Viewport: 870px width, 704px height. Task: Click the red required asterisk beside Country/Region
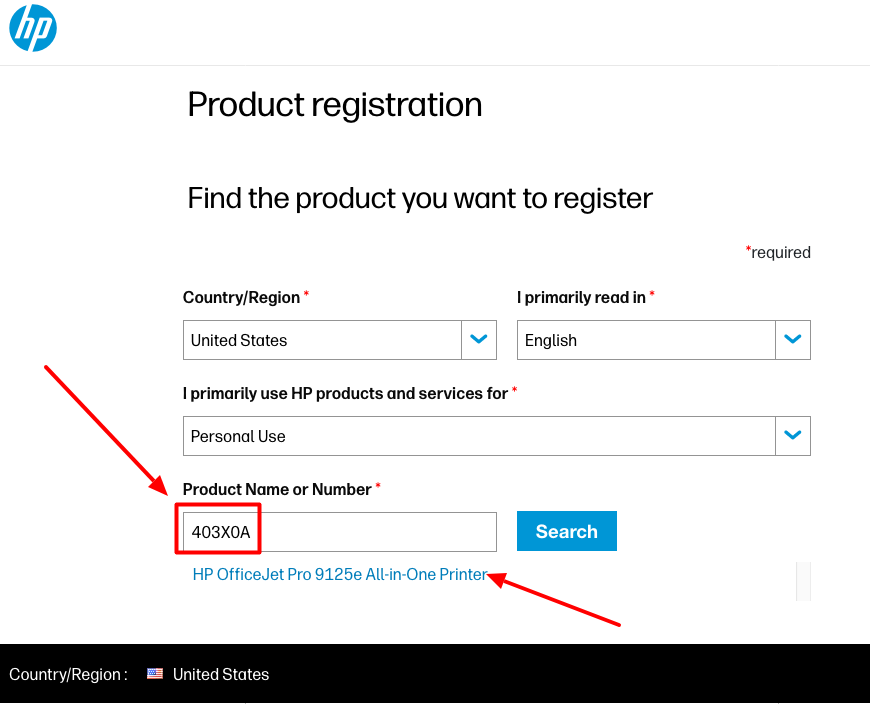point(306,291)
